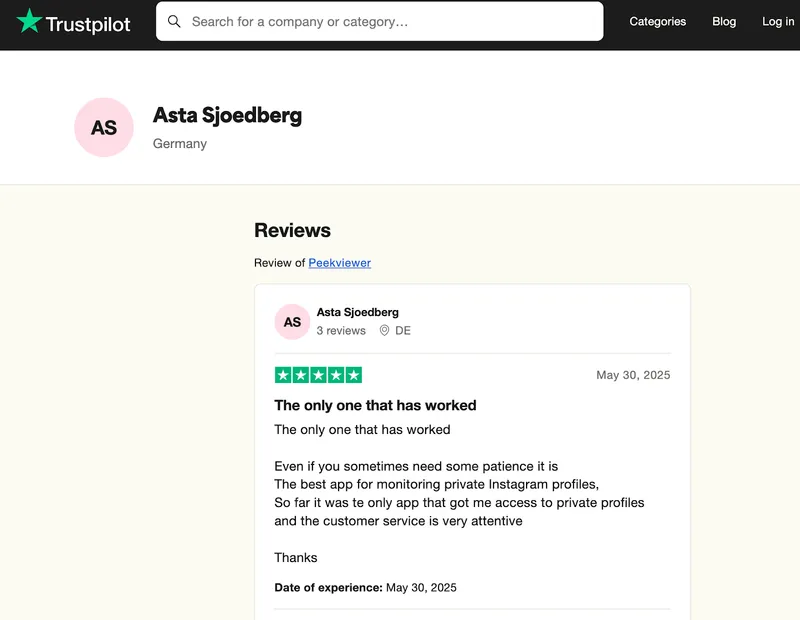Screen dimensions: 800x620
Task: Click the May 30, 2025 review date
Action: coord(633,375)
